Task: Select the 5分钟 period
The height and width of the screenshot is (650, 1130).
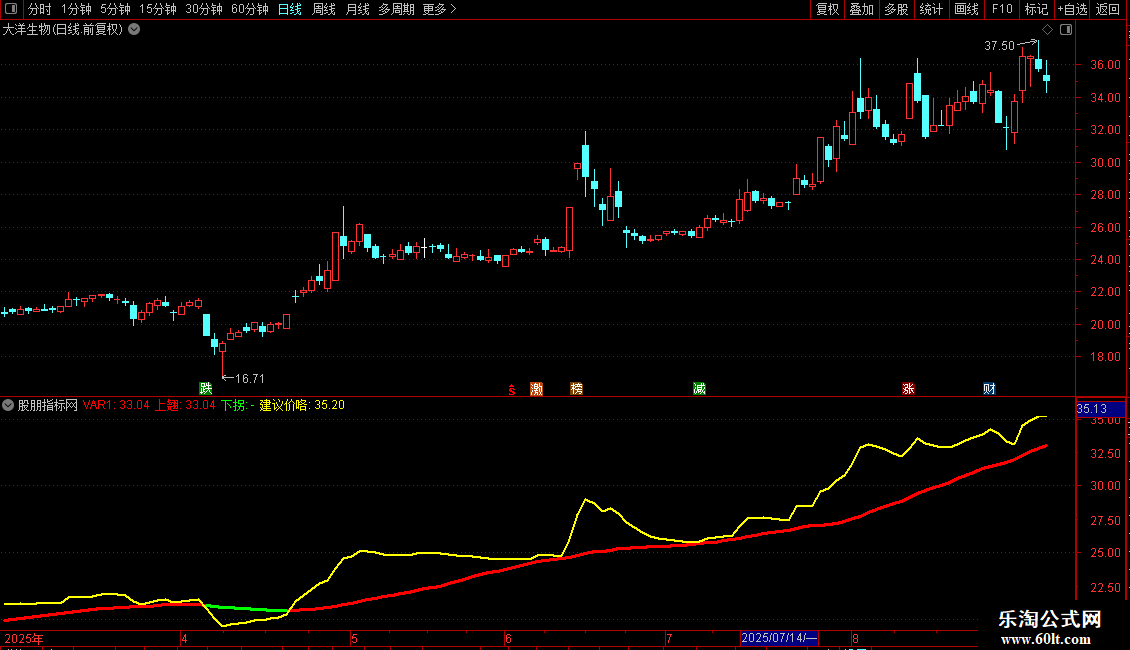Action: pyautogui.click(x=115, y=9)
